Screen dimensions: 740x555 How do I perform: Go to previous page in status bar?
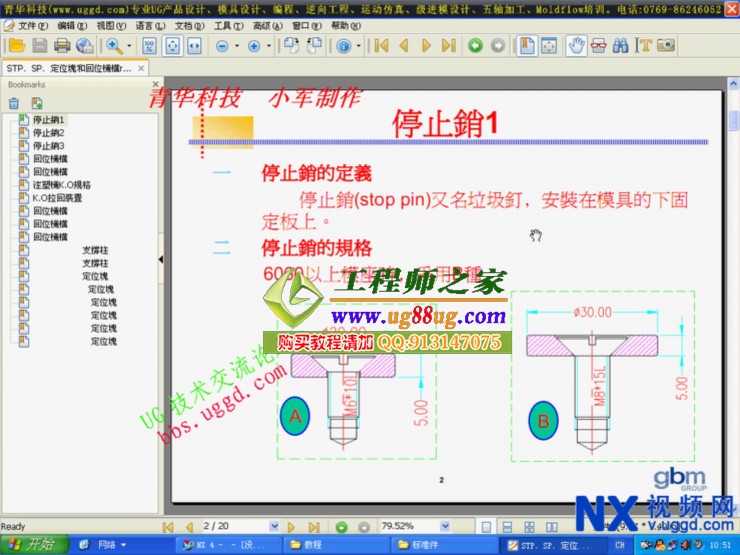[x=190, y=527]
